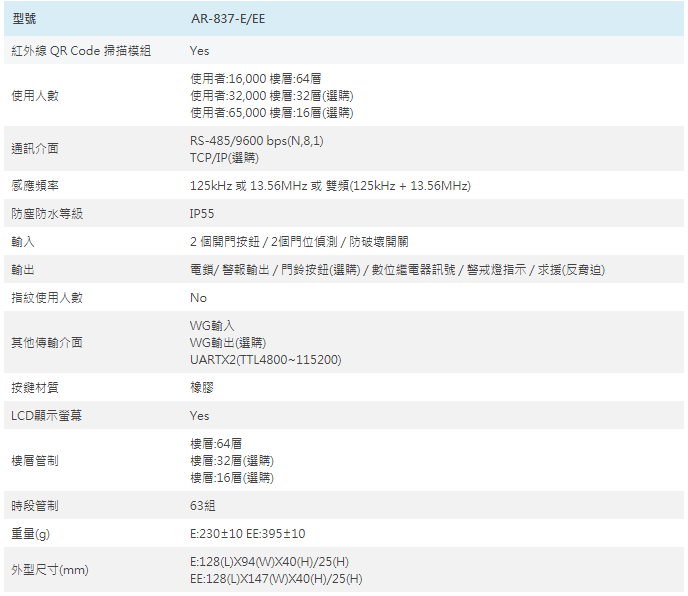Click the 外型尺寸(mm) row label

(x=50, y=571)
